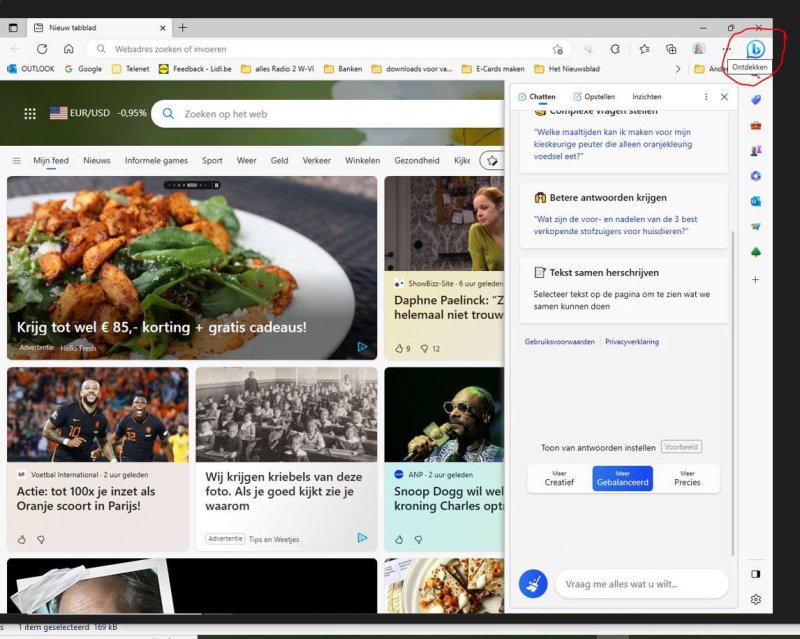The image size is (800, 639).
Task: Open the Outlook icon in Edge sidebar
Action: (x=756, y=201)
